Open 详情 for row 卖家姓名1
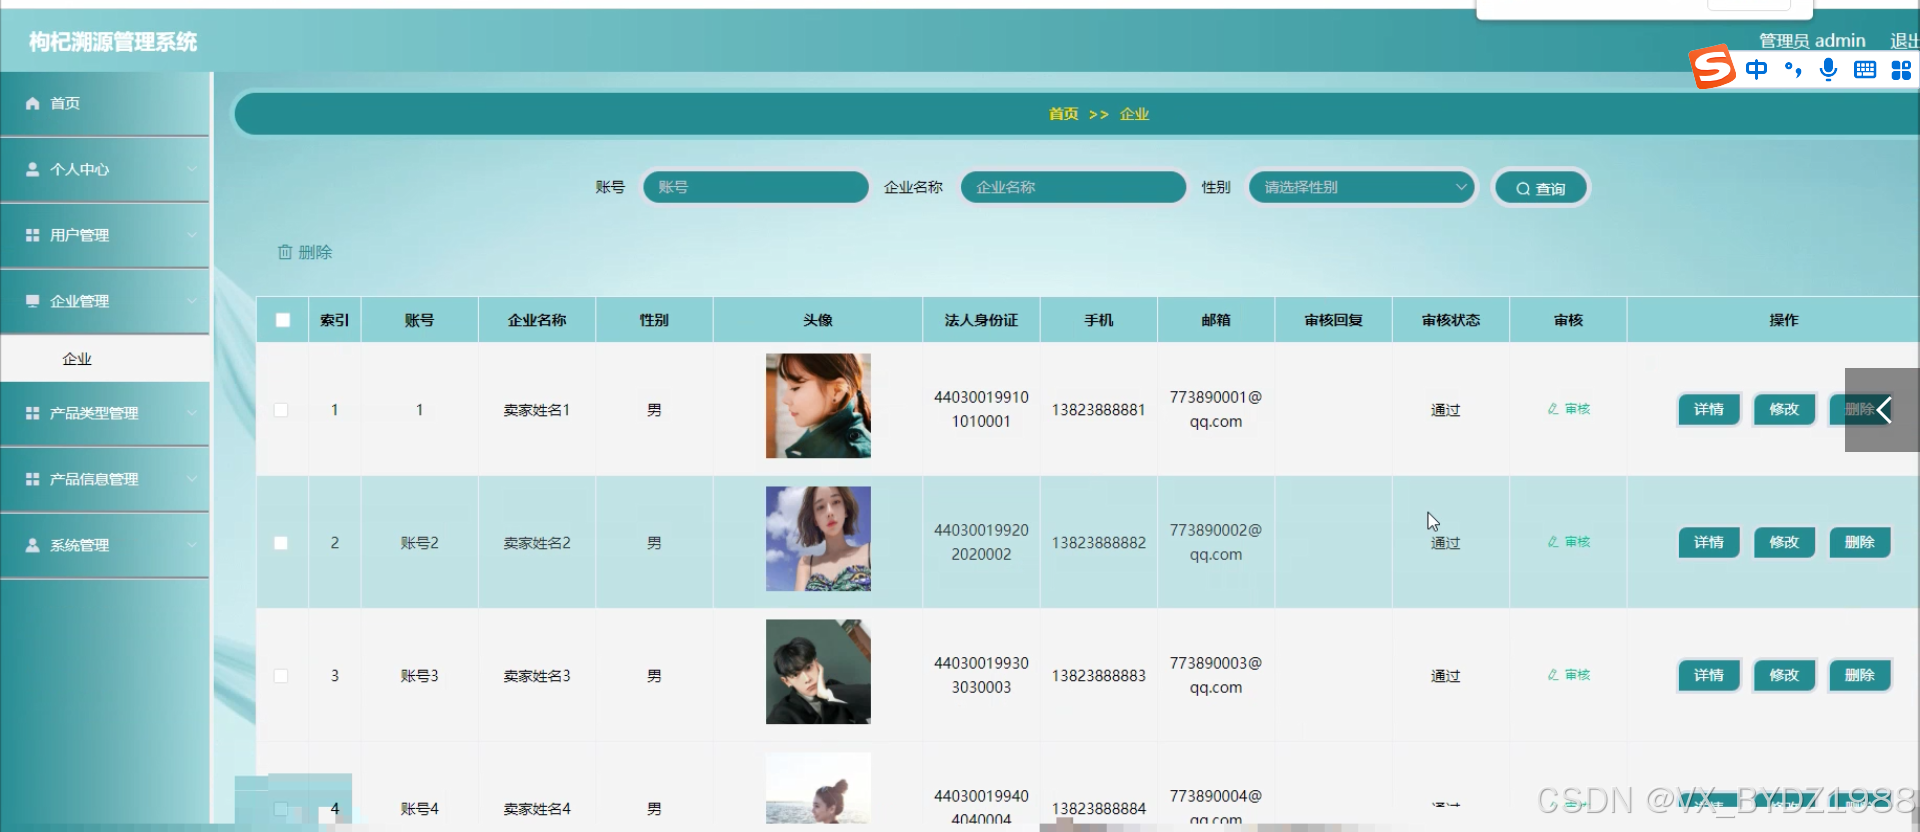This screenshot has width=1920, height=832. coord(1709,409)
